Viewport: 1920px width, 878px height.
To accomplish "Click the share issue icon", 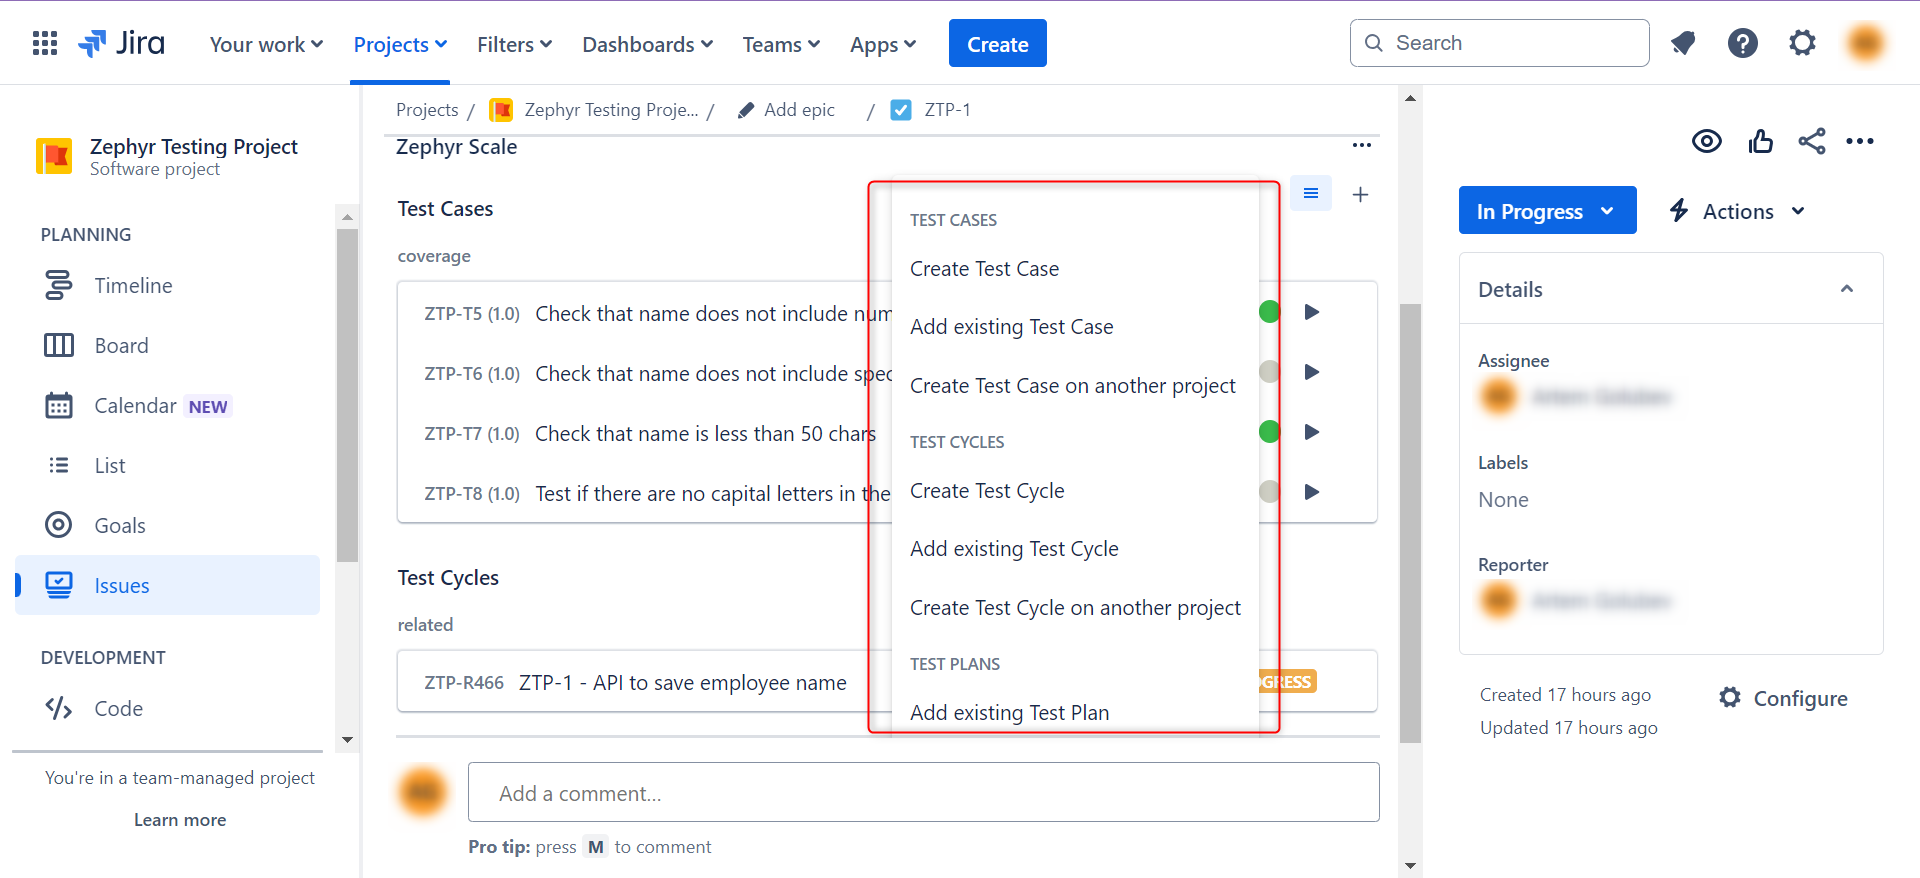I will [x=1811, y=141].
